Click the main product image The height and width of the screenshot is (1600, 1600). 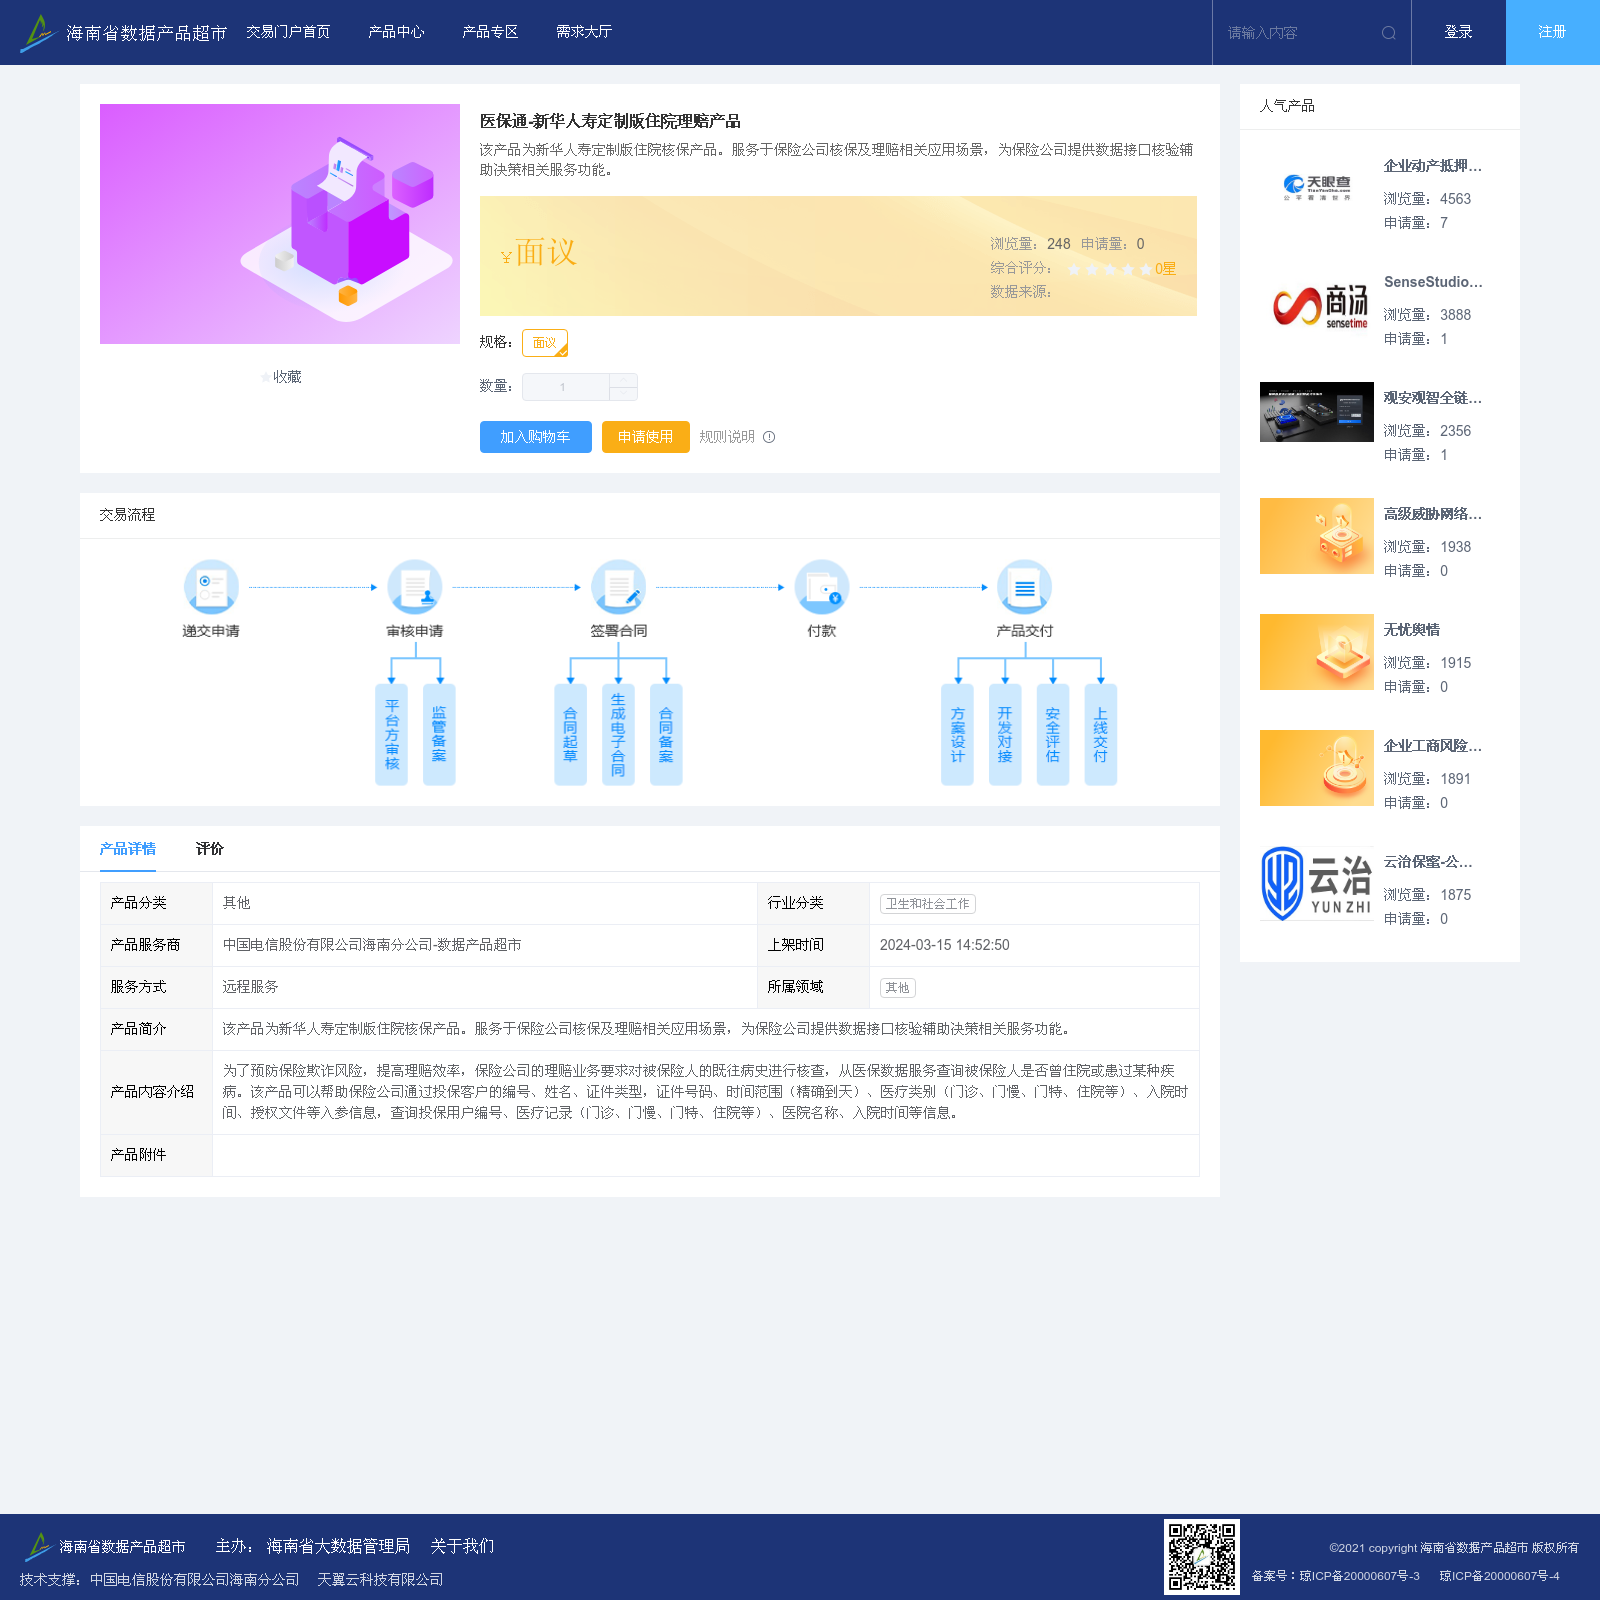(280, 224)
